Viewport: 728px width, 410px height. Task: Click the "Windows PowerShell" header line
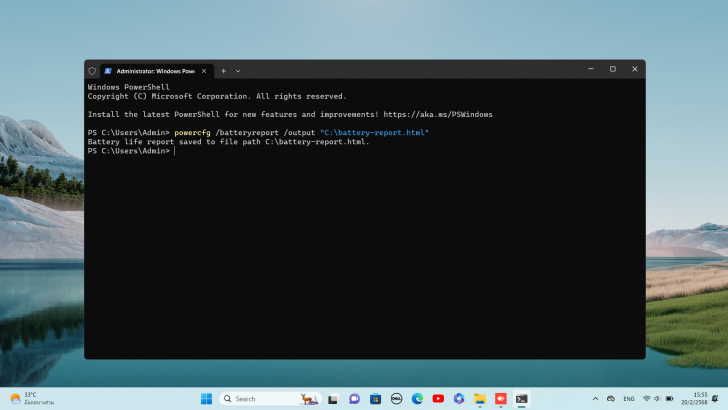tap(129, 87)
